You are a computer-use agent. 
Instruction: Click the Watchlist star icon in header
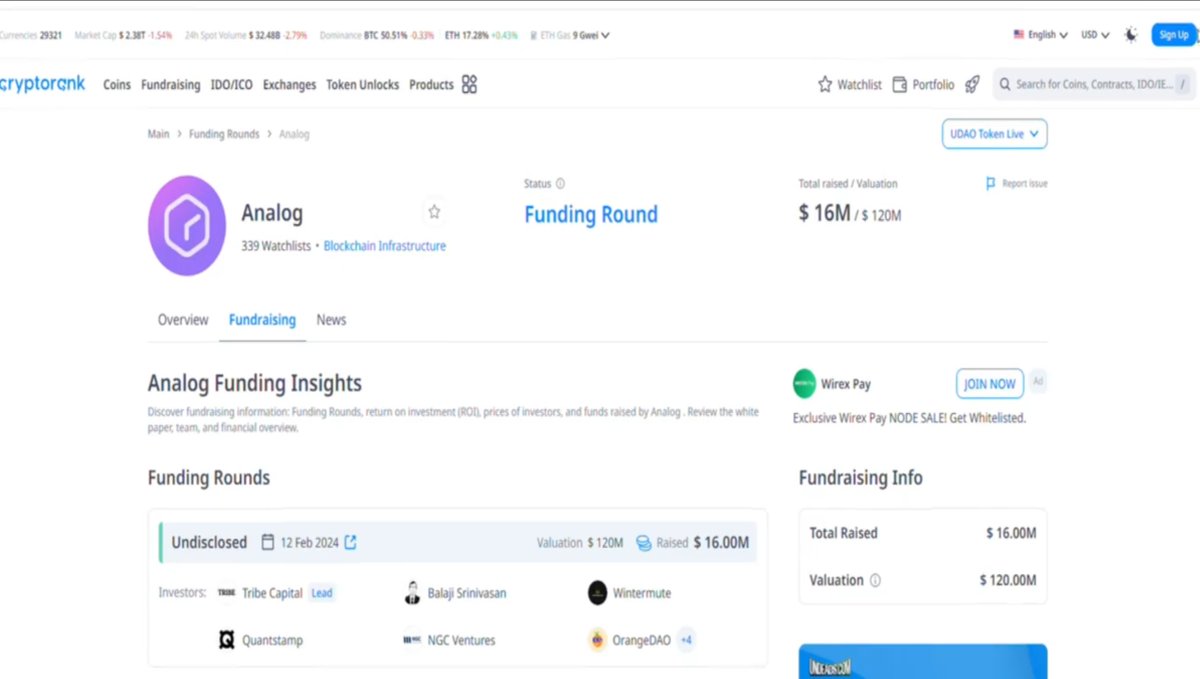coord(825,85)
